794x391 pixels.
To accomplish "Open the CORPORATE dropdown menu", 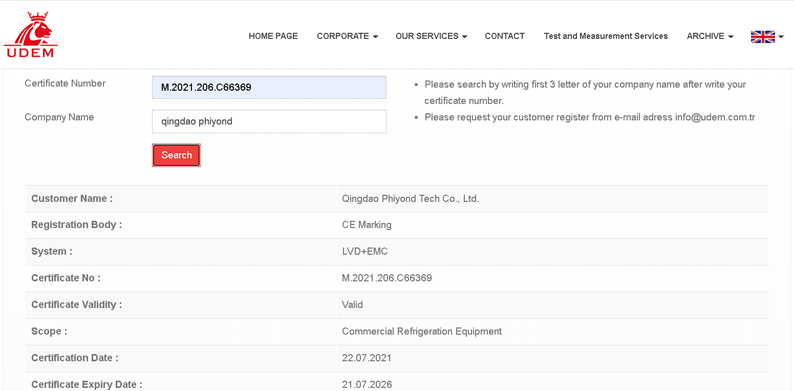I will coord(347,36).
